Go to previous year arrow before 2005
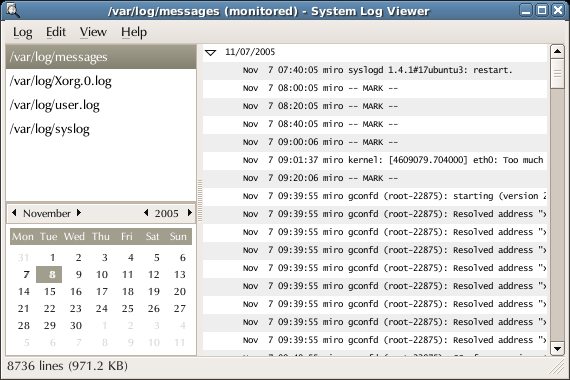 pyautogui.click(x=146, y=213)
